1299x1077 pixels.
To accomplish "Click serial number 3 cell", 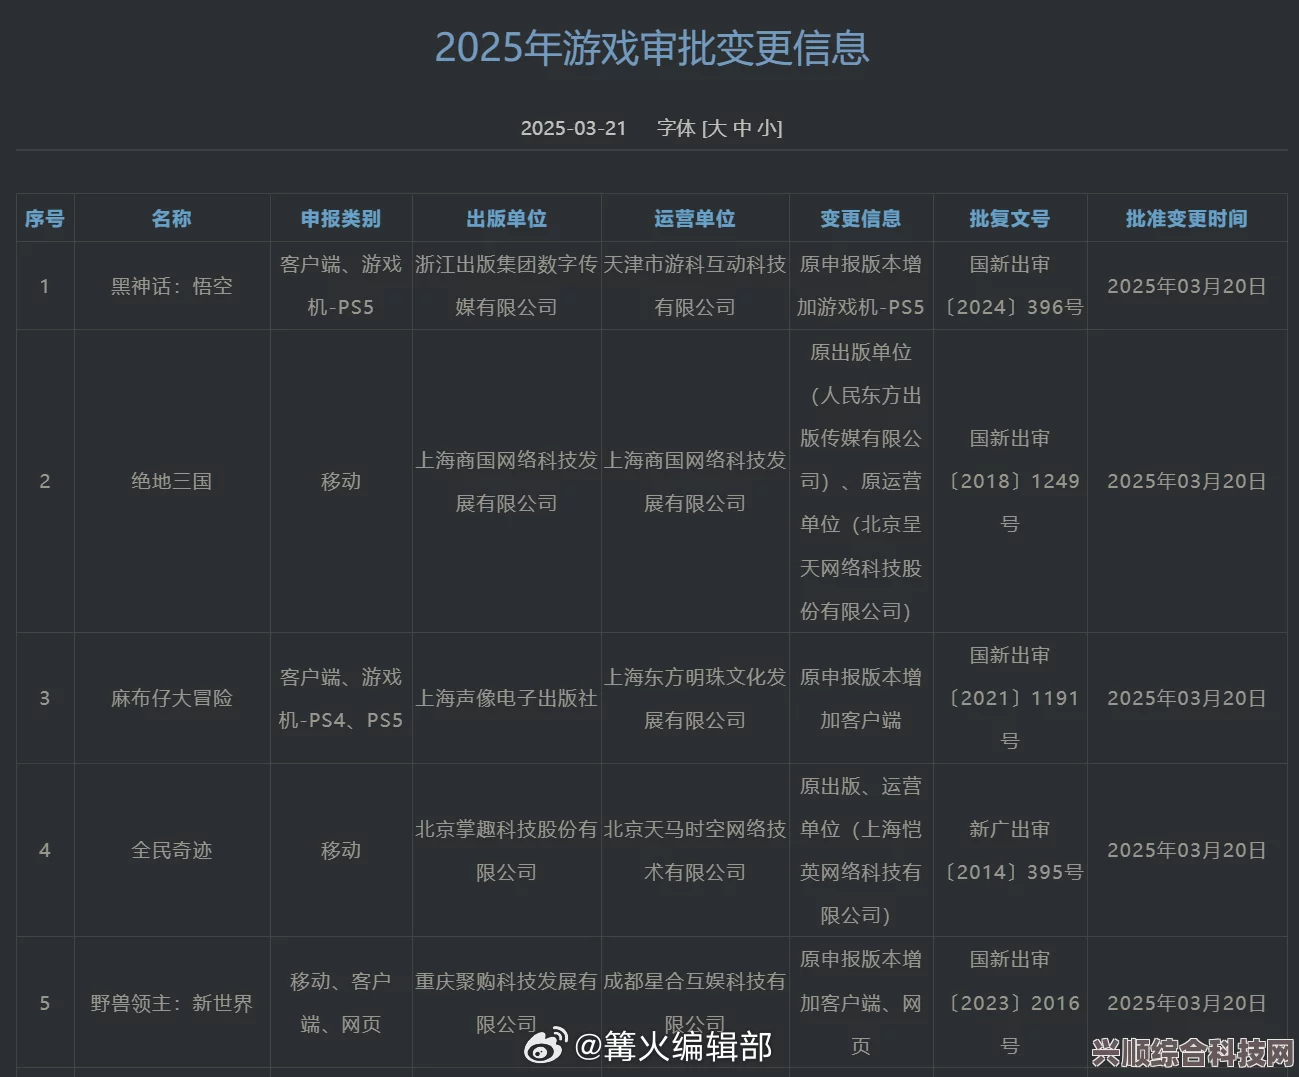I will 45,698.
